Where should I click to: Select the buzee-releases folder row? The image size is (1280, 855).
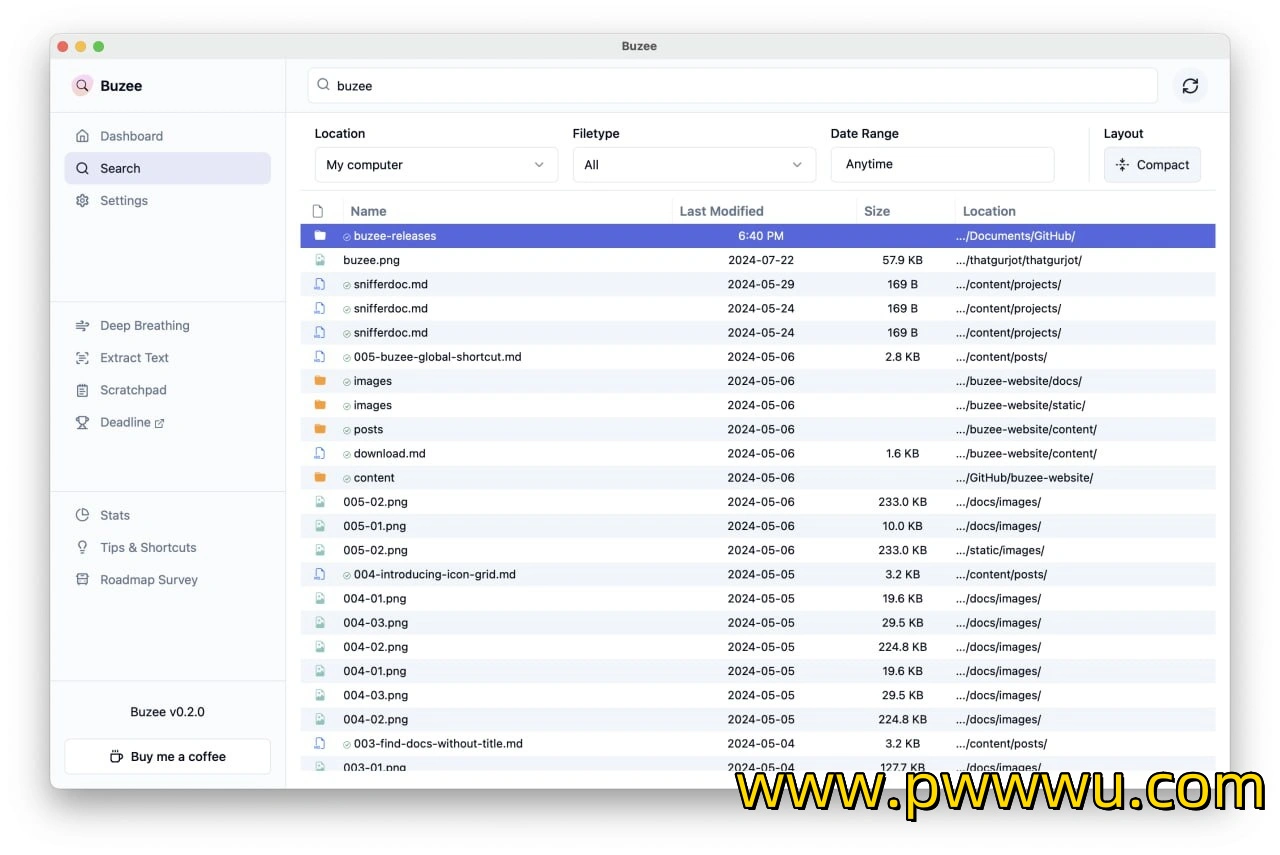pyautogui.click(x=758, y=236)
